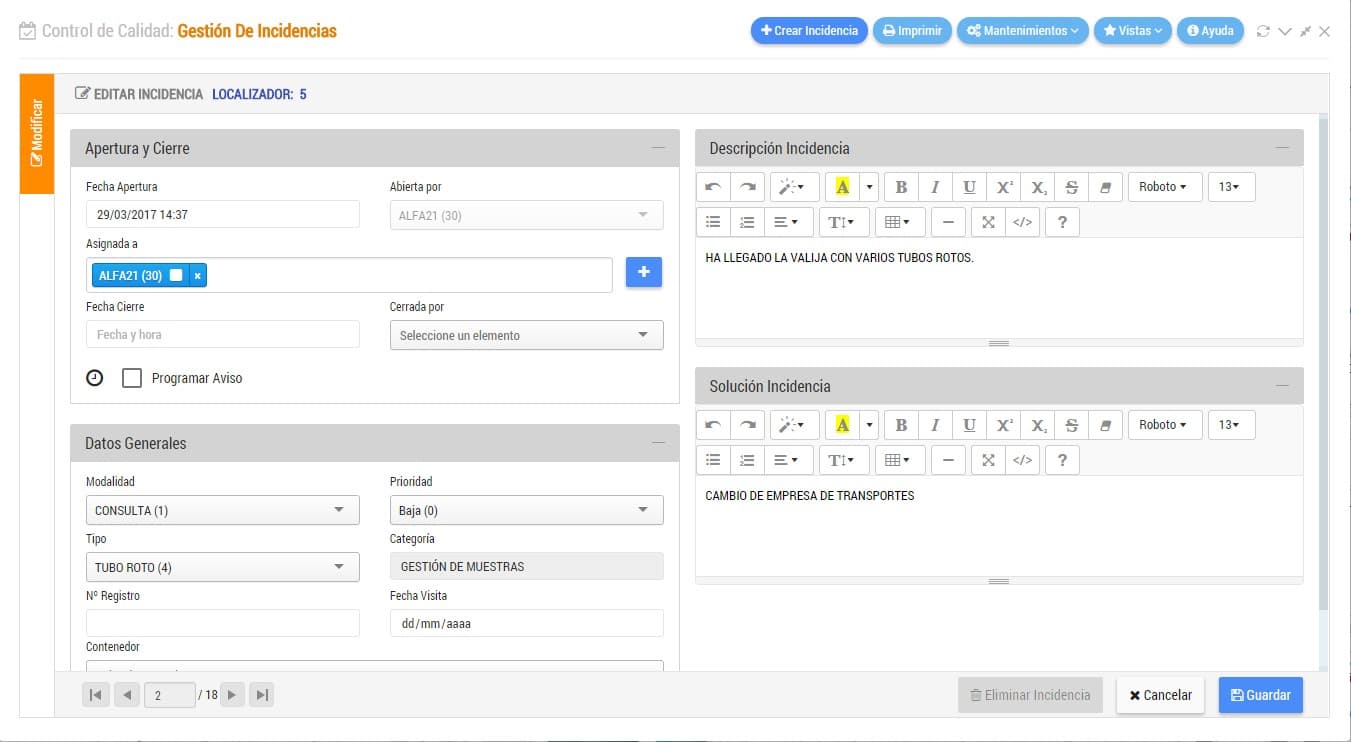Click the page number field showing 2

point(169,695)
